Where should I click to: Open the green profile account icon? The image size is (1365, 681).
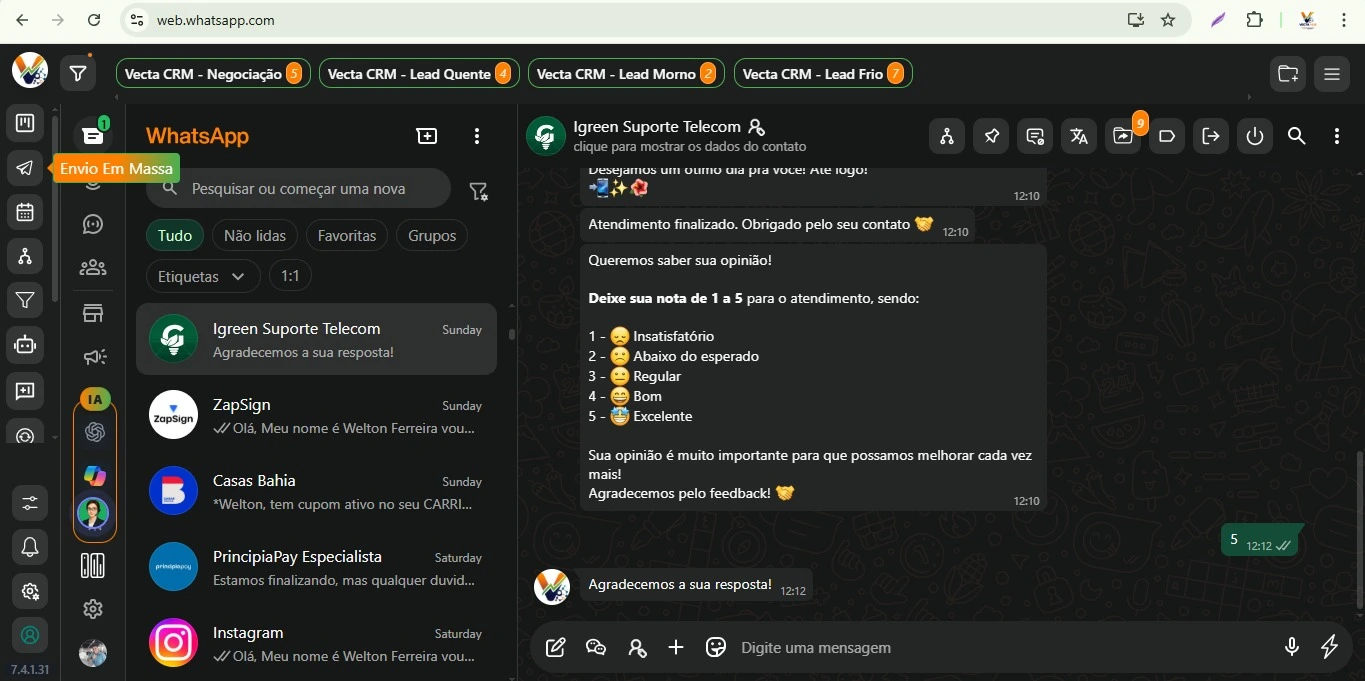[30, 635]
